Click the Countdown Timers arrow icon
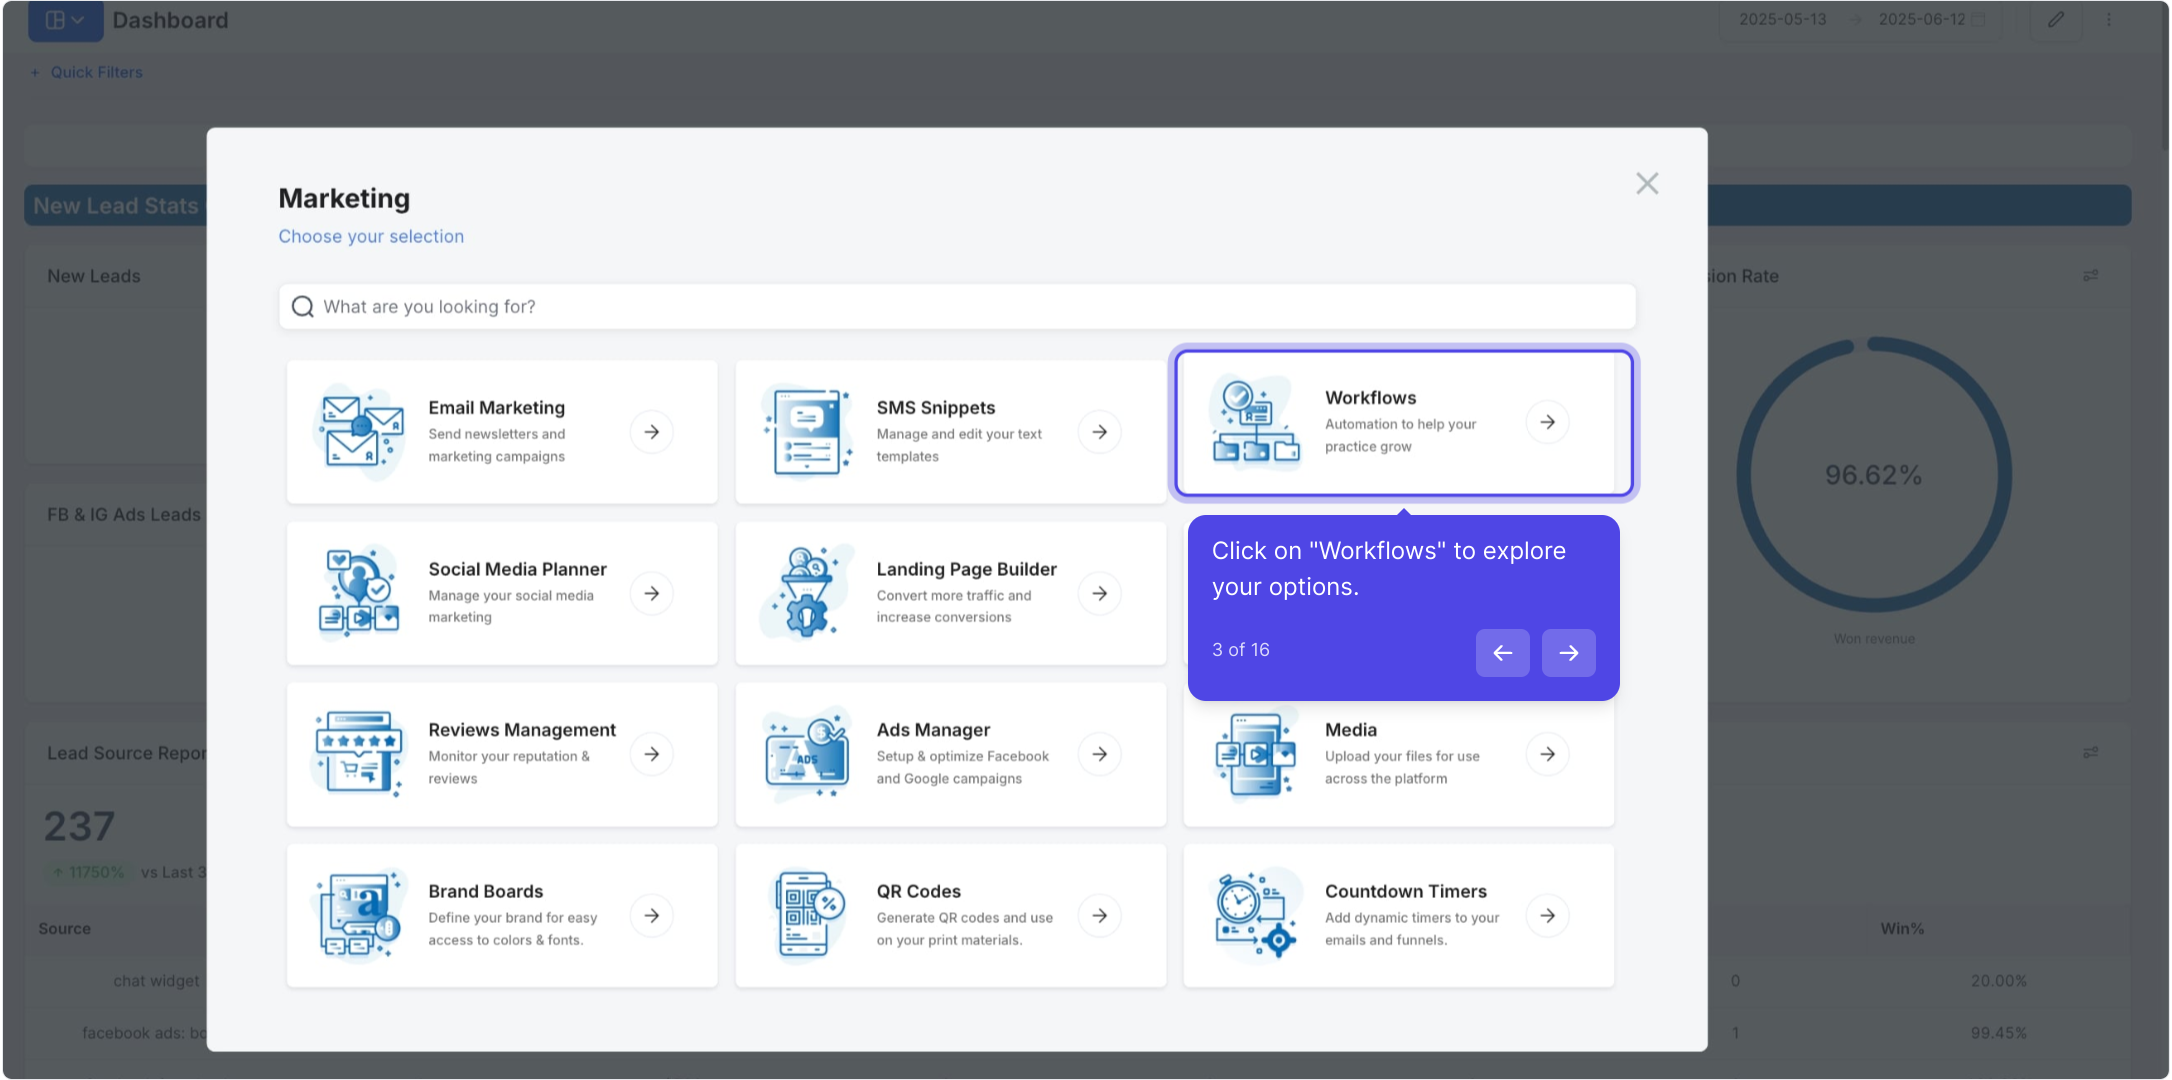2172x1080 pixels. click(x=1547, y=915)
